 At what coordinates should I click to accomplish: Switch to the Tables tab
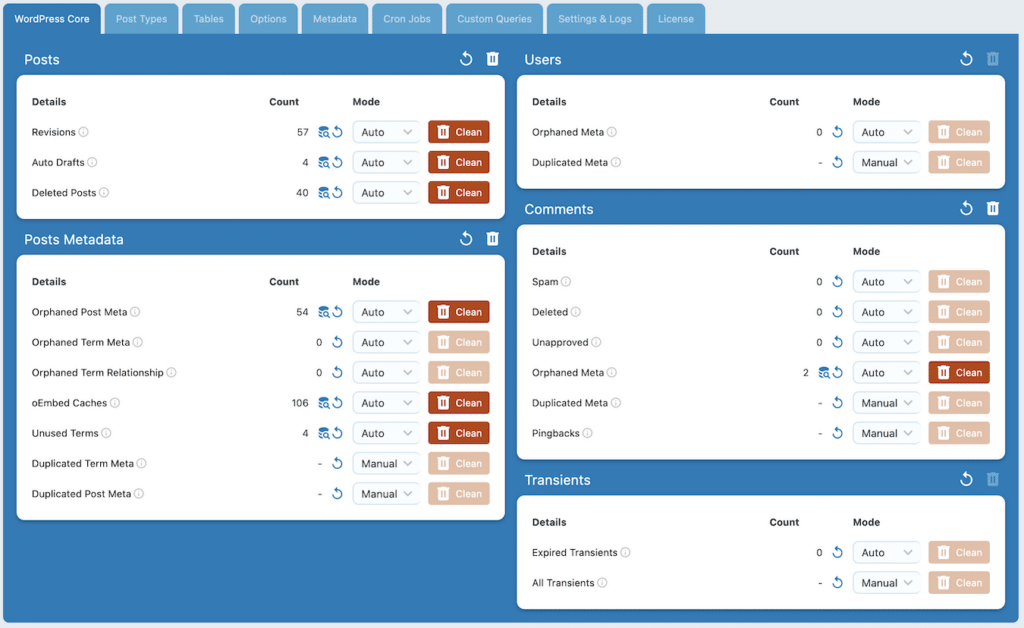point(208,19)
